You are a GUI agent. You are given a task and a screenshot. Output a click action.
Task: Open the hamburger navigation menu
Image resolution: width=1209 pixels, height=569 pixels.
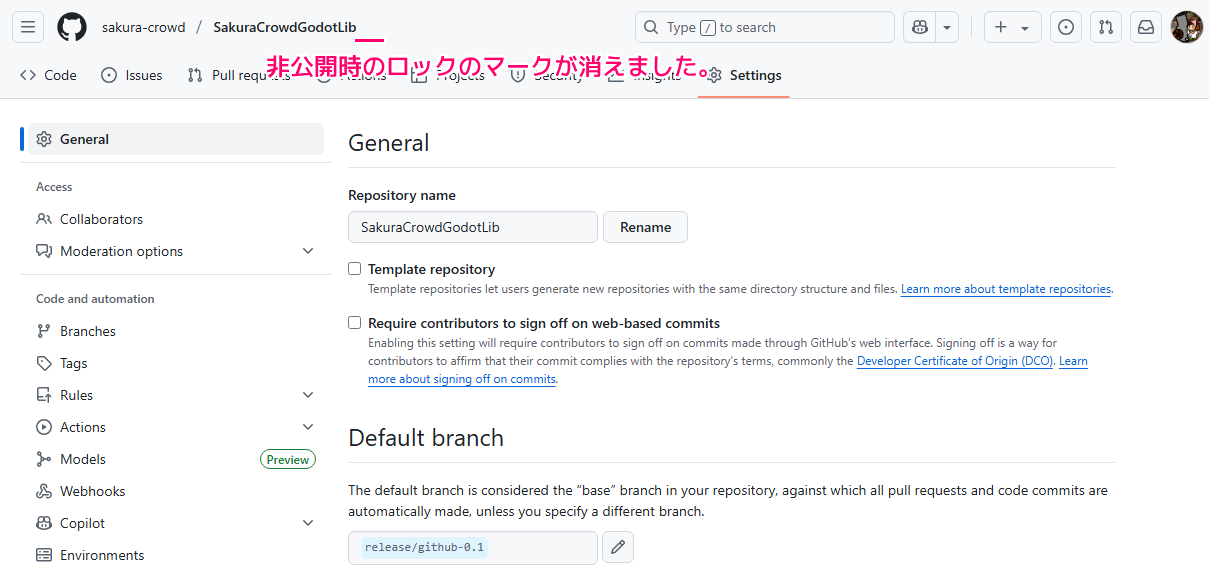tap(28, 27)
